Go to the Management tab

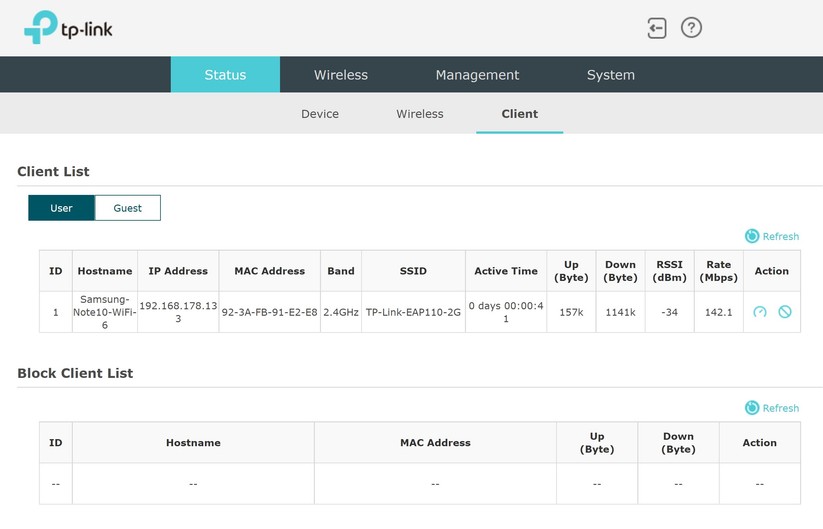tap(477, 75)
